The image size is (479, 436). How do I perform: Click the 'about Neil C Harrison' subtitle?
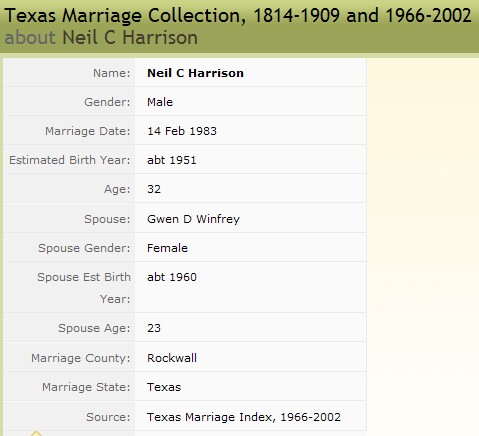coord(101,37)
